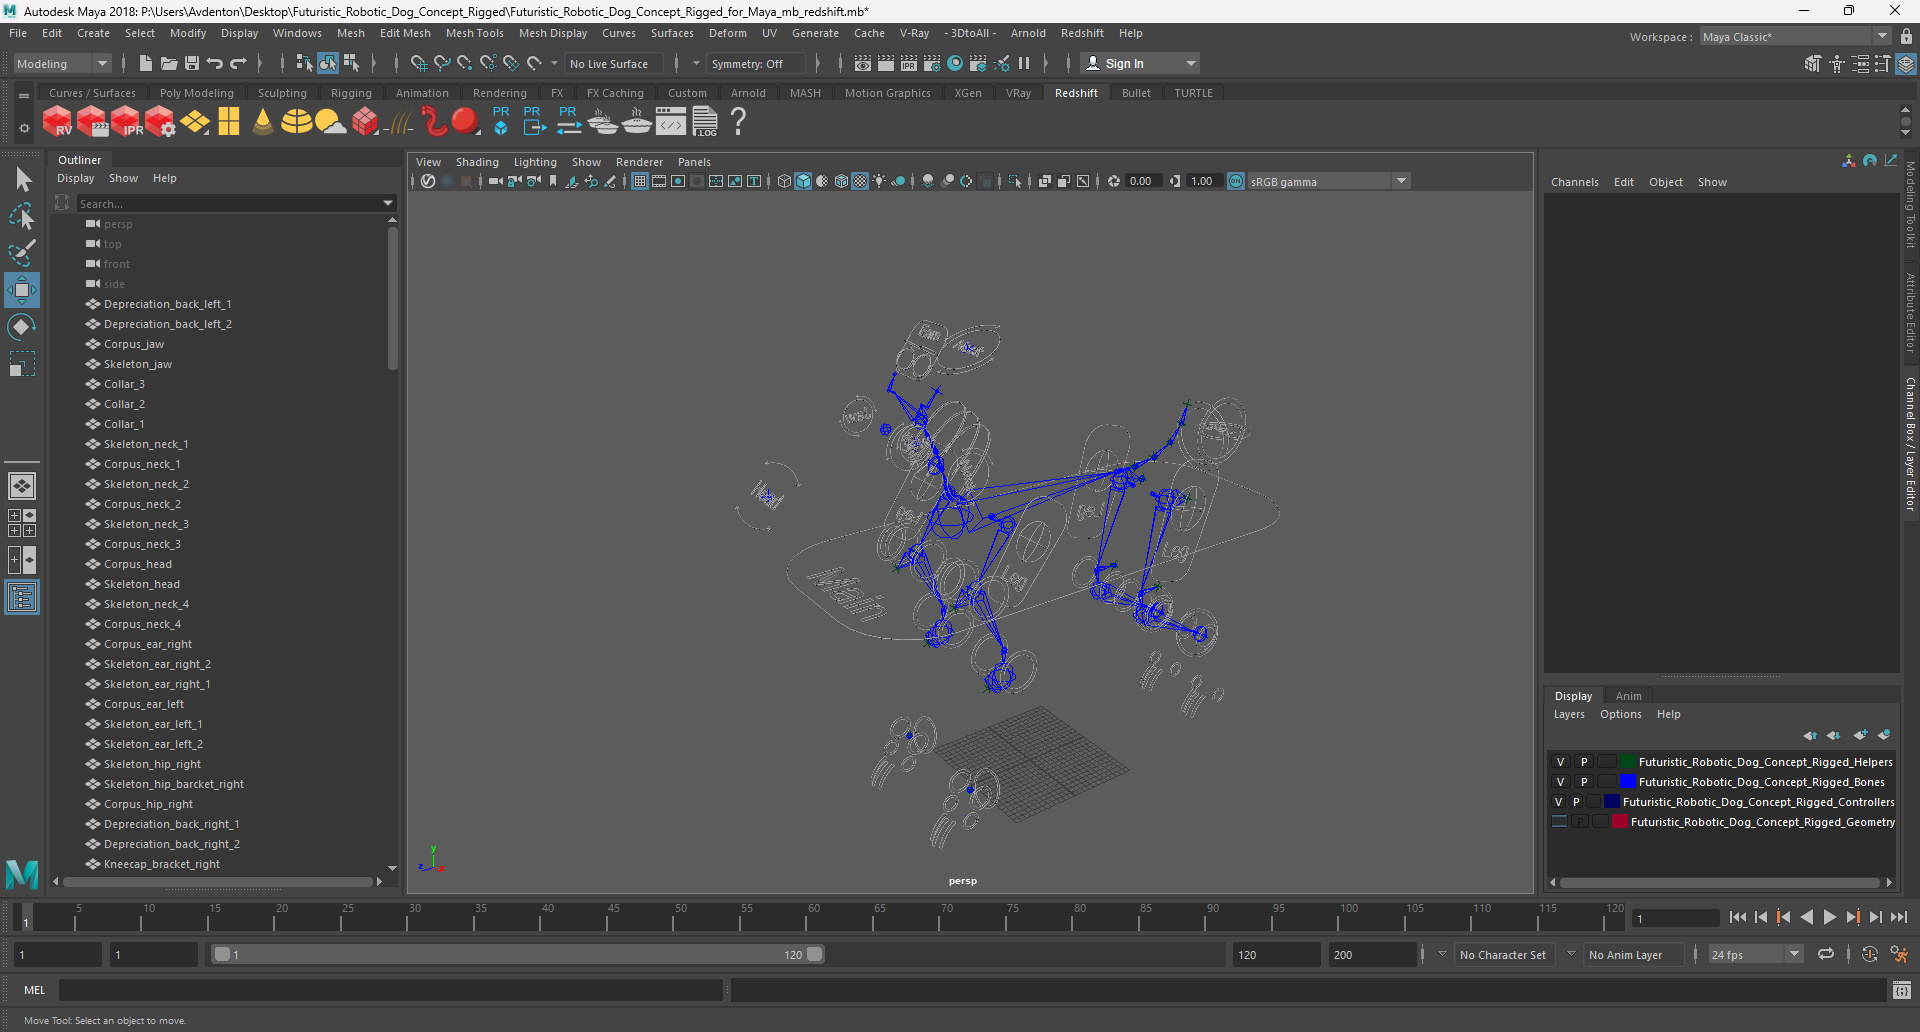
Task: Toggle visibility box of Geometry layer
Action: click(x=1559, y=822)
